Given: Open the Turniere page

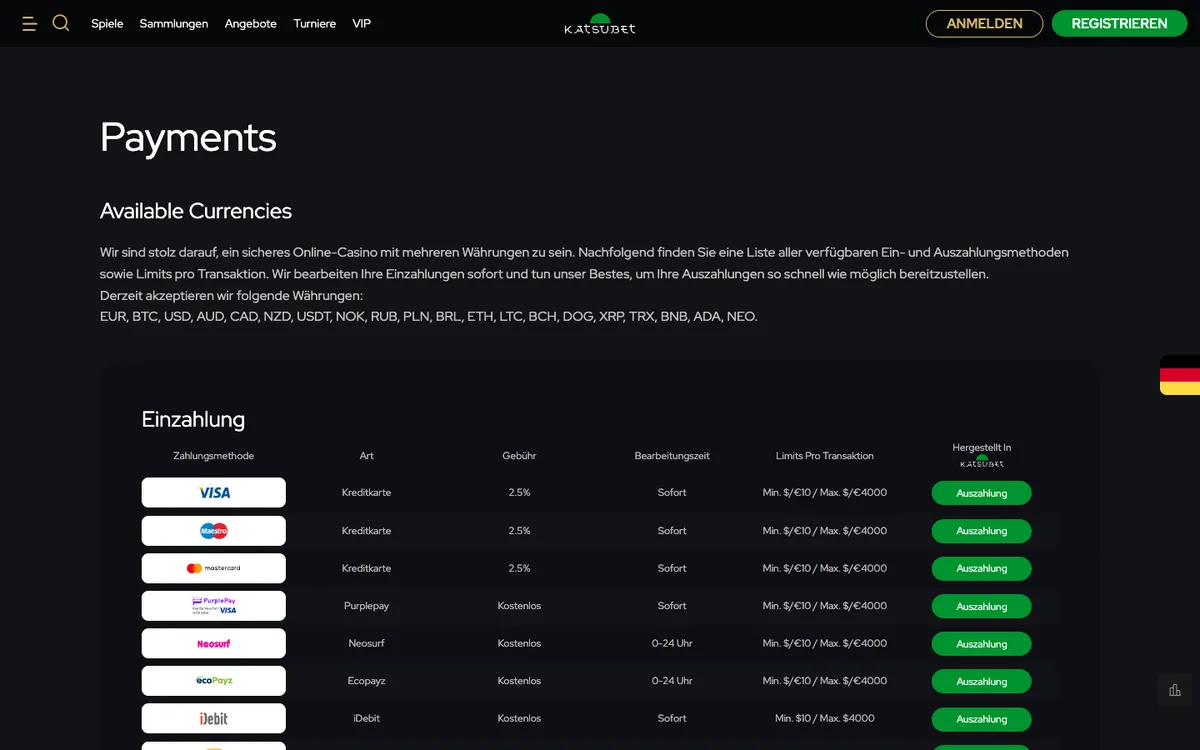Looking at the screenshot, I should tap(315, 24).
